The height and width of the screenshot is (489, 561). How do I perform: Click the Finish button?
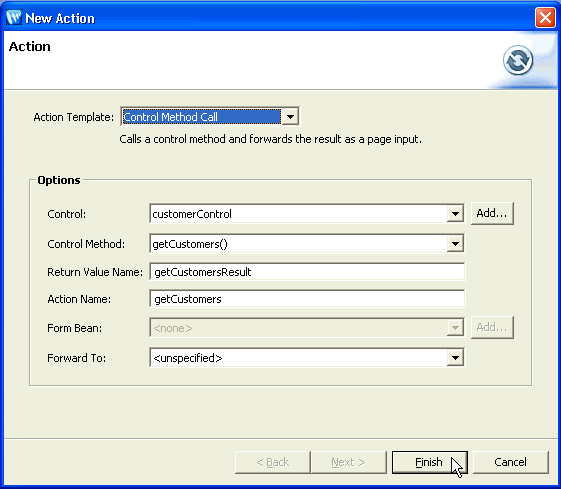coord(429,462)
